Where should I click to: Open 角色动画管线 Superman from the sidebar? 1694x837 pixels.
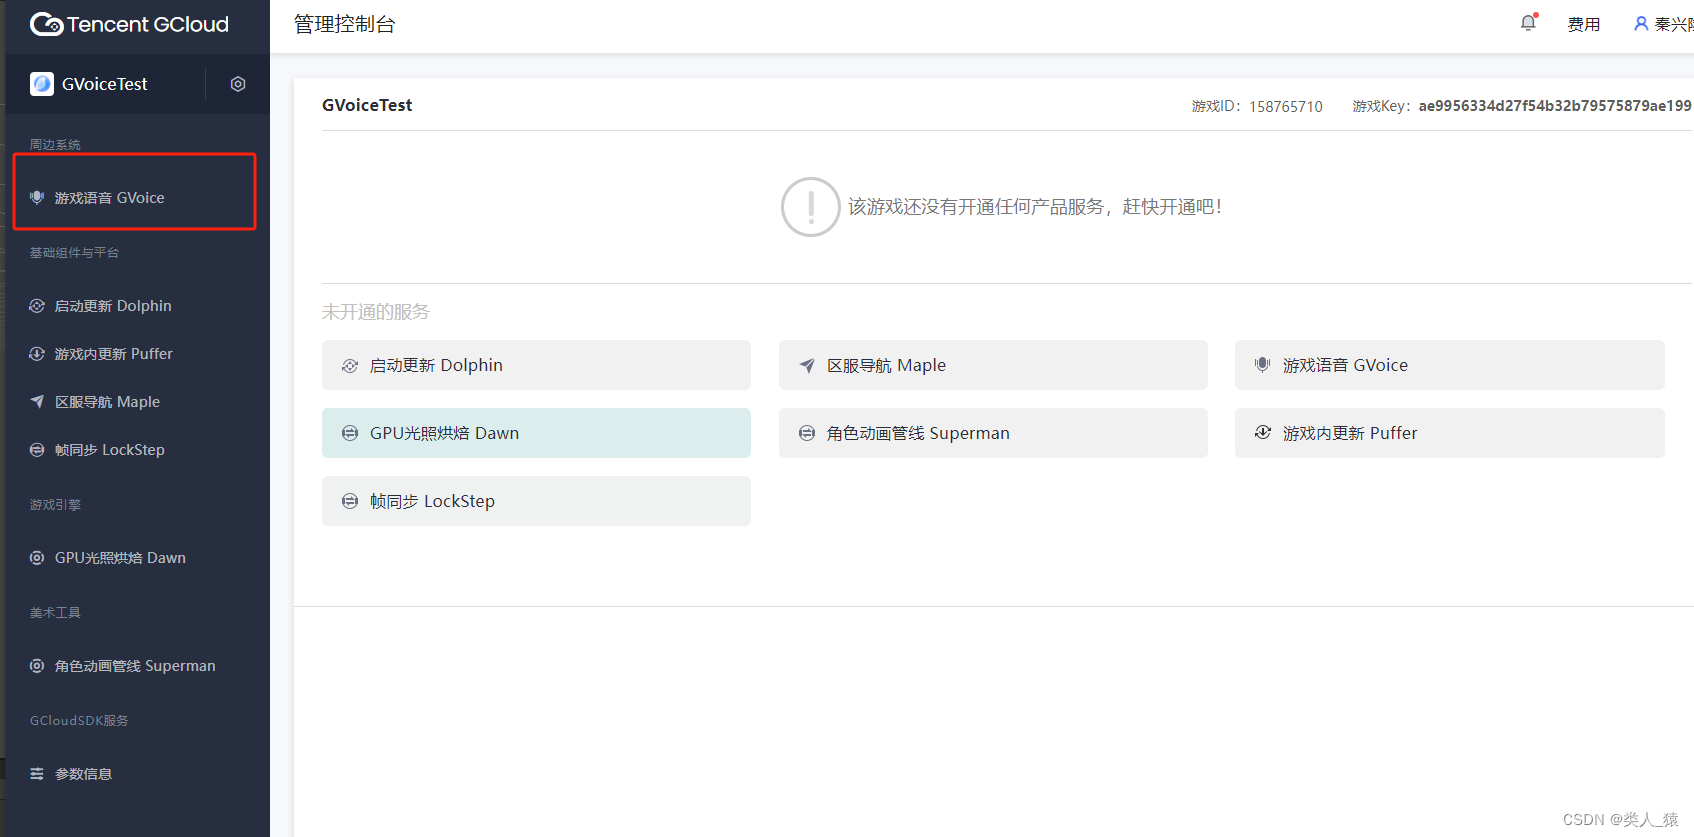pyautogui.click(x=135, y=666)
